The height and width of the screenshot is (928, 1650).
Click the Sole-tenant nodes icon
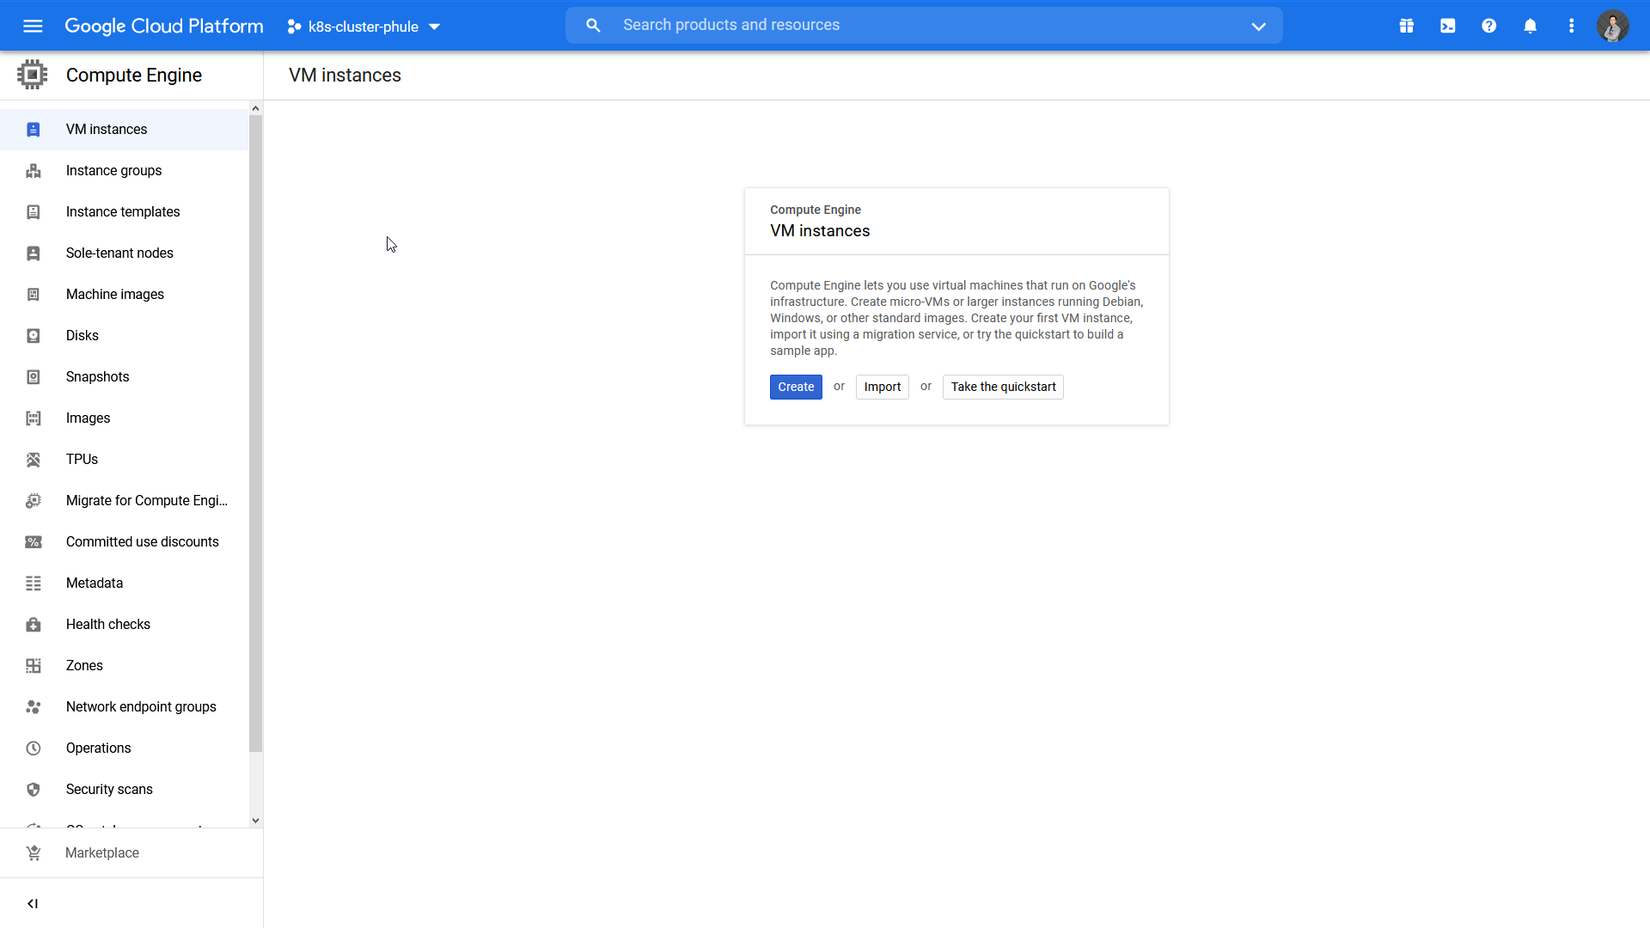pos(33,253)
